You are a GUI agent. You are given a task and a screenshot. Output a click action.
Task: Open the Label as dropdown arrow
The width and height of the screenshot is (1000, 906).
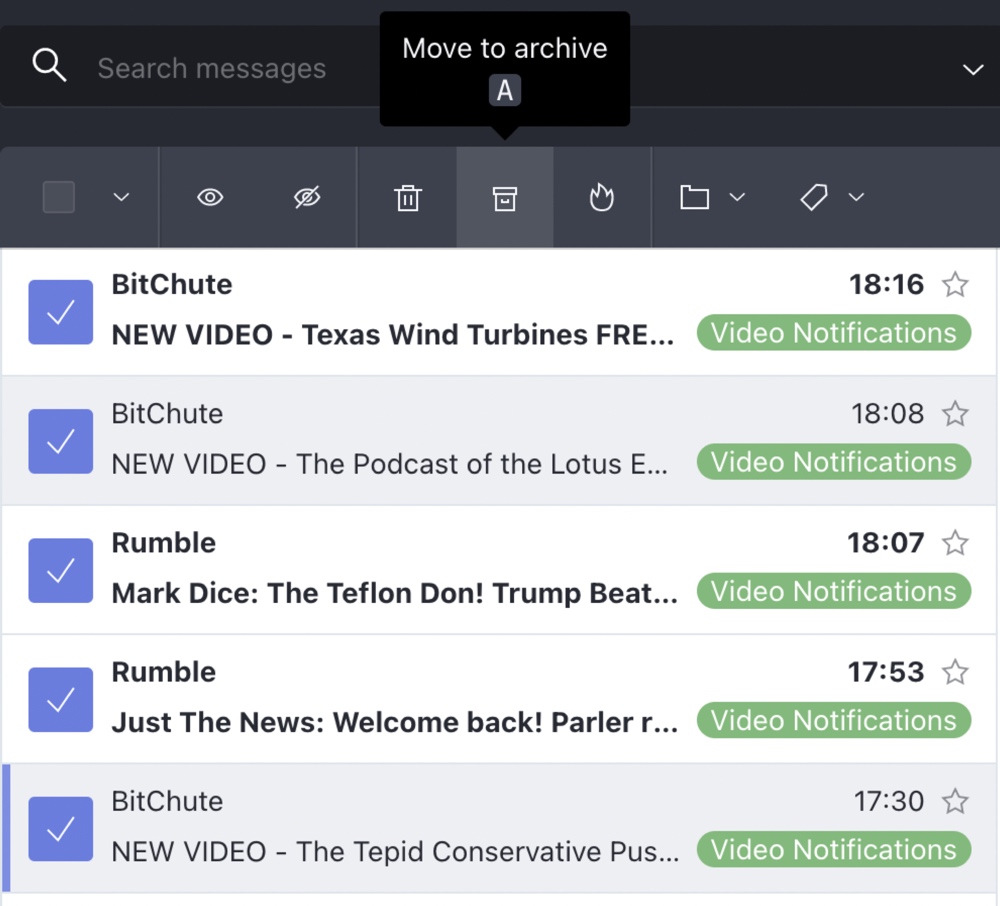[856, 197]
